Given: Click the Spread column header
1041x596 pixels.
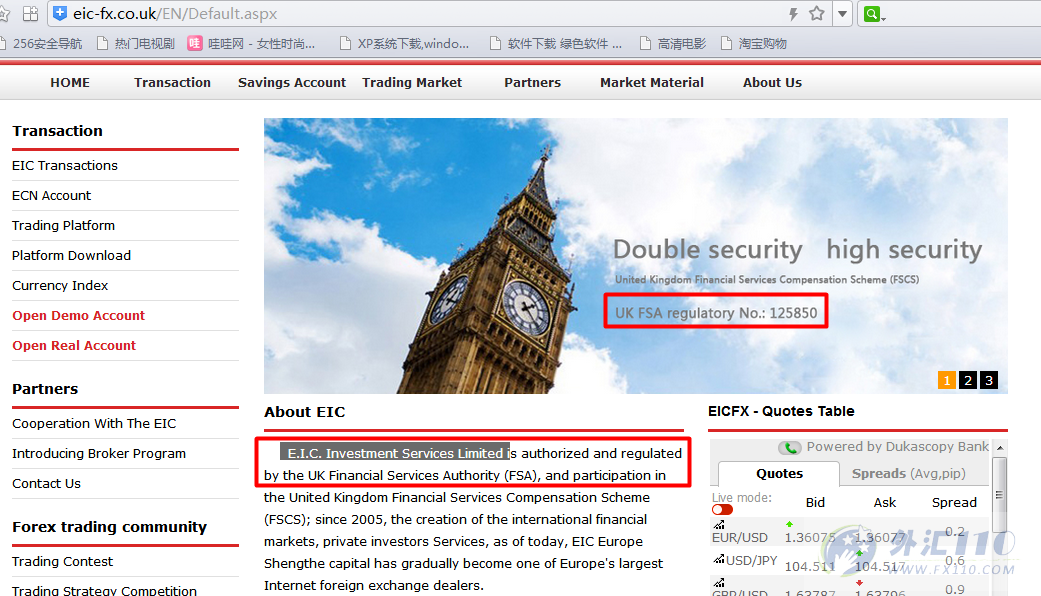Looking at the screenshot, I should point(954,503).
